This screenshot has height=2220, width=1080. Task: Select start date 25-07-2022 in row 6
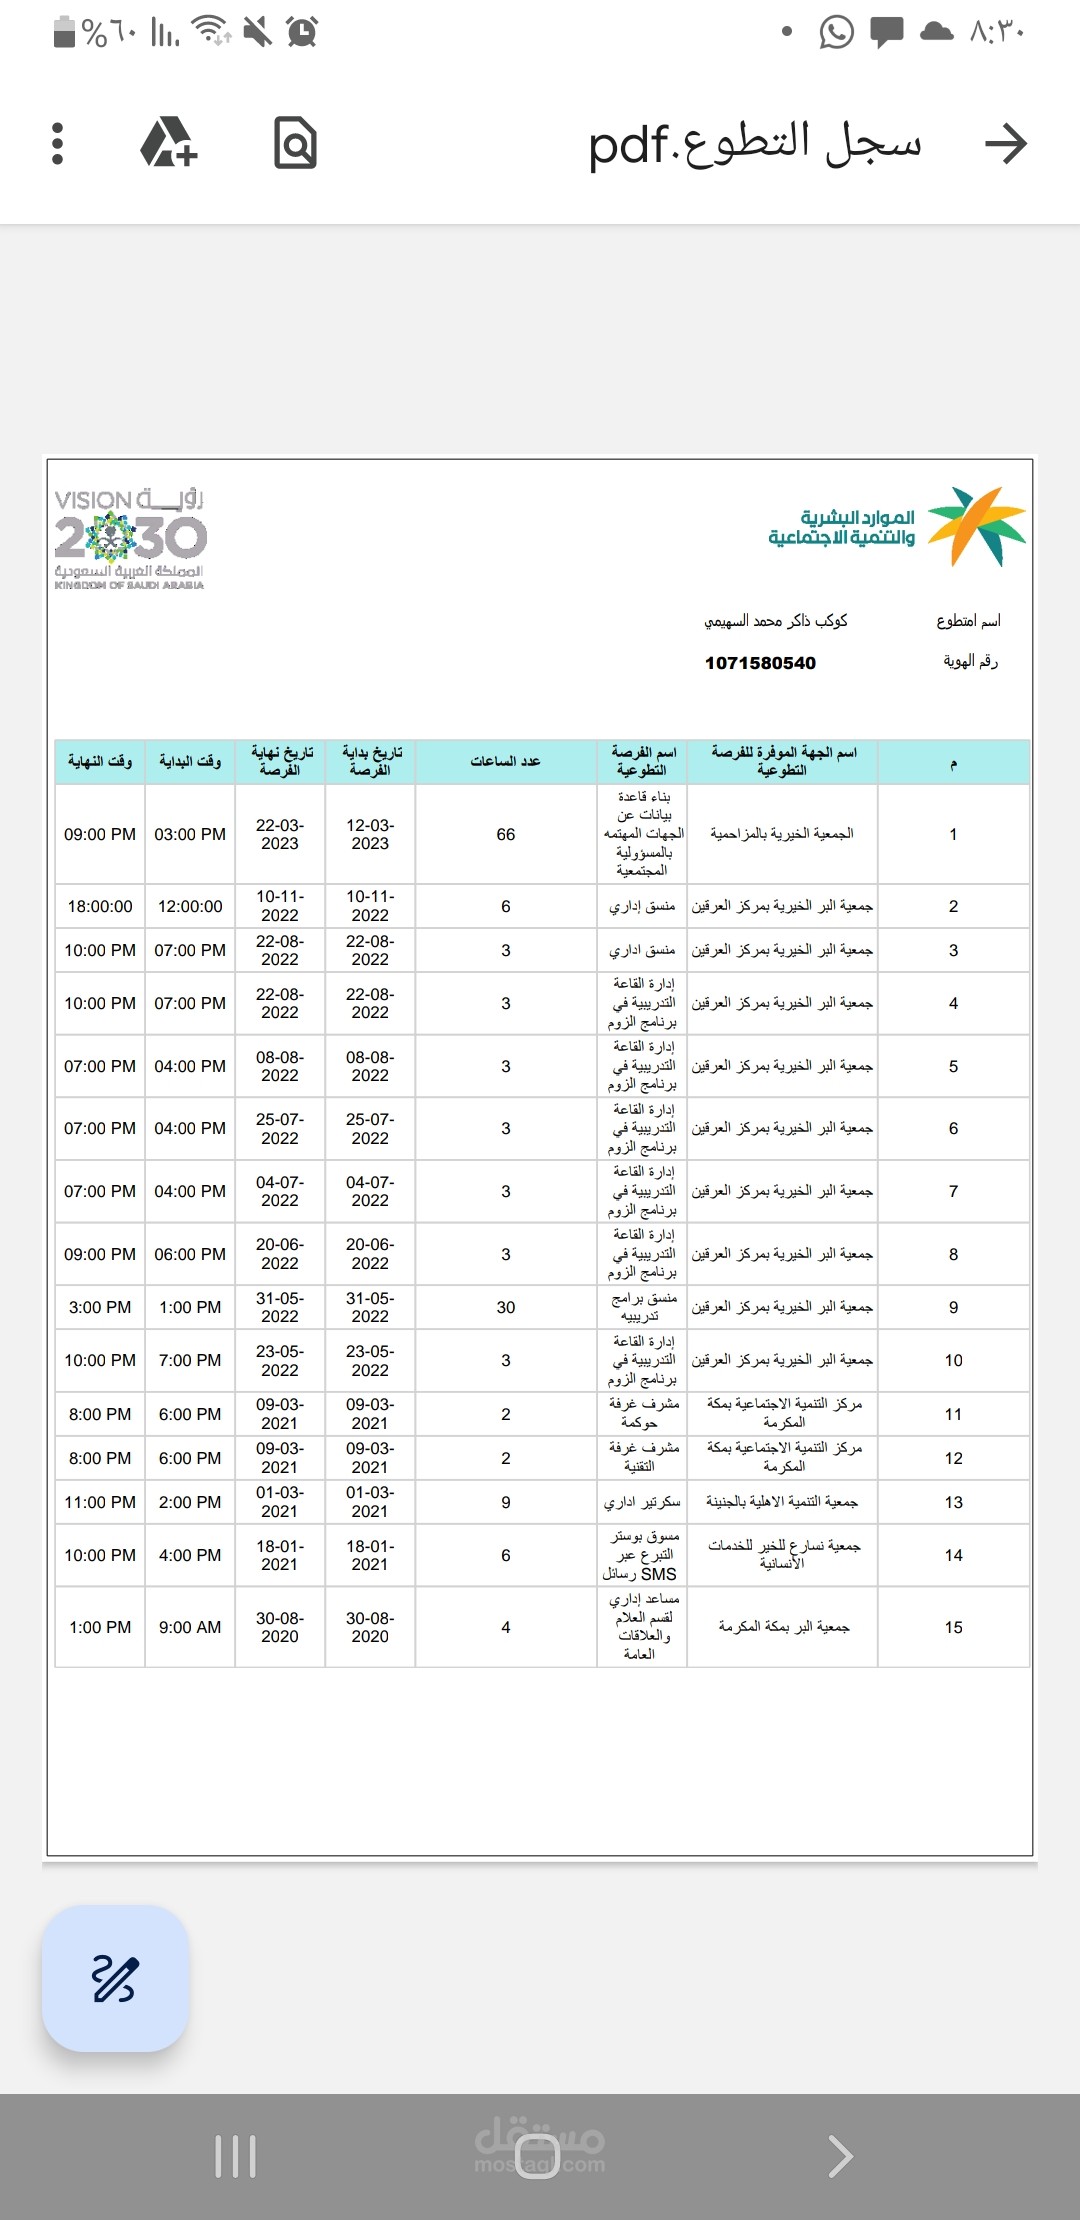tap(370, 1128)
